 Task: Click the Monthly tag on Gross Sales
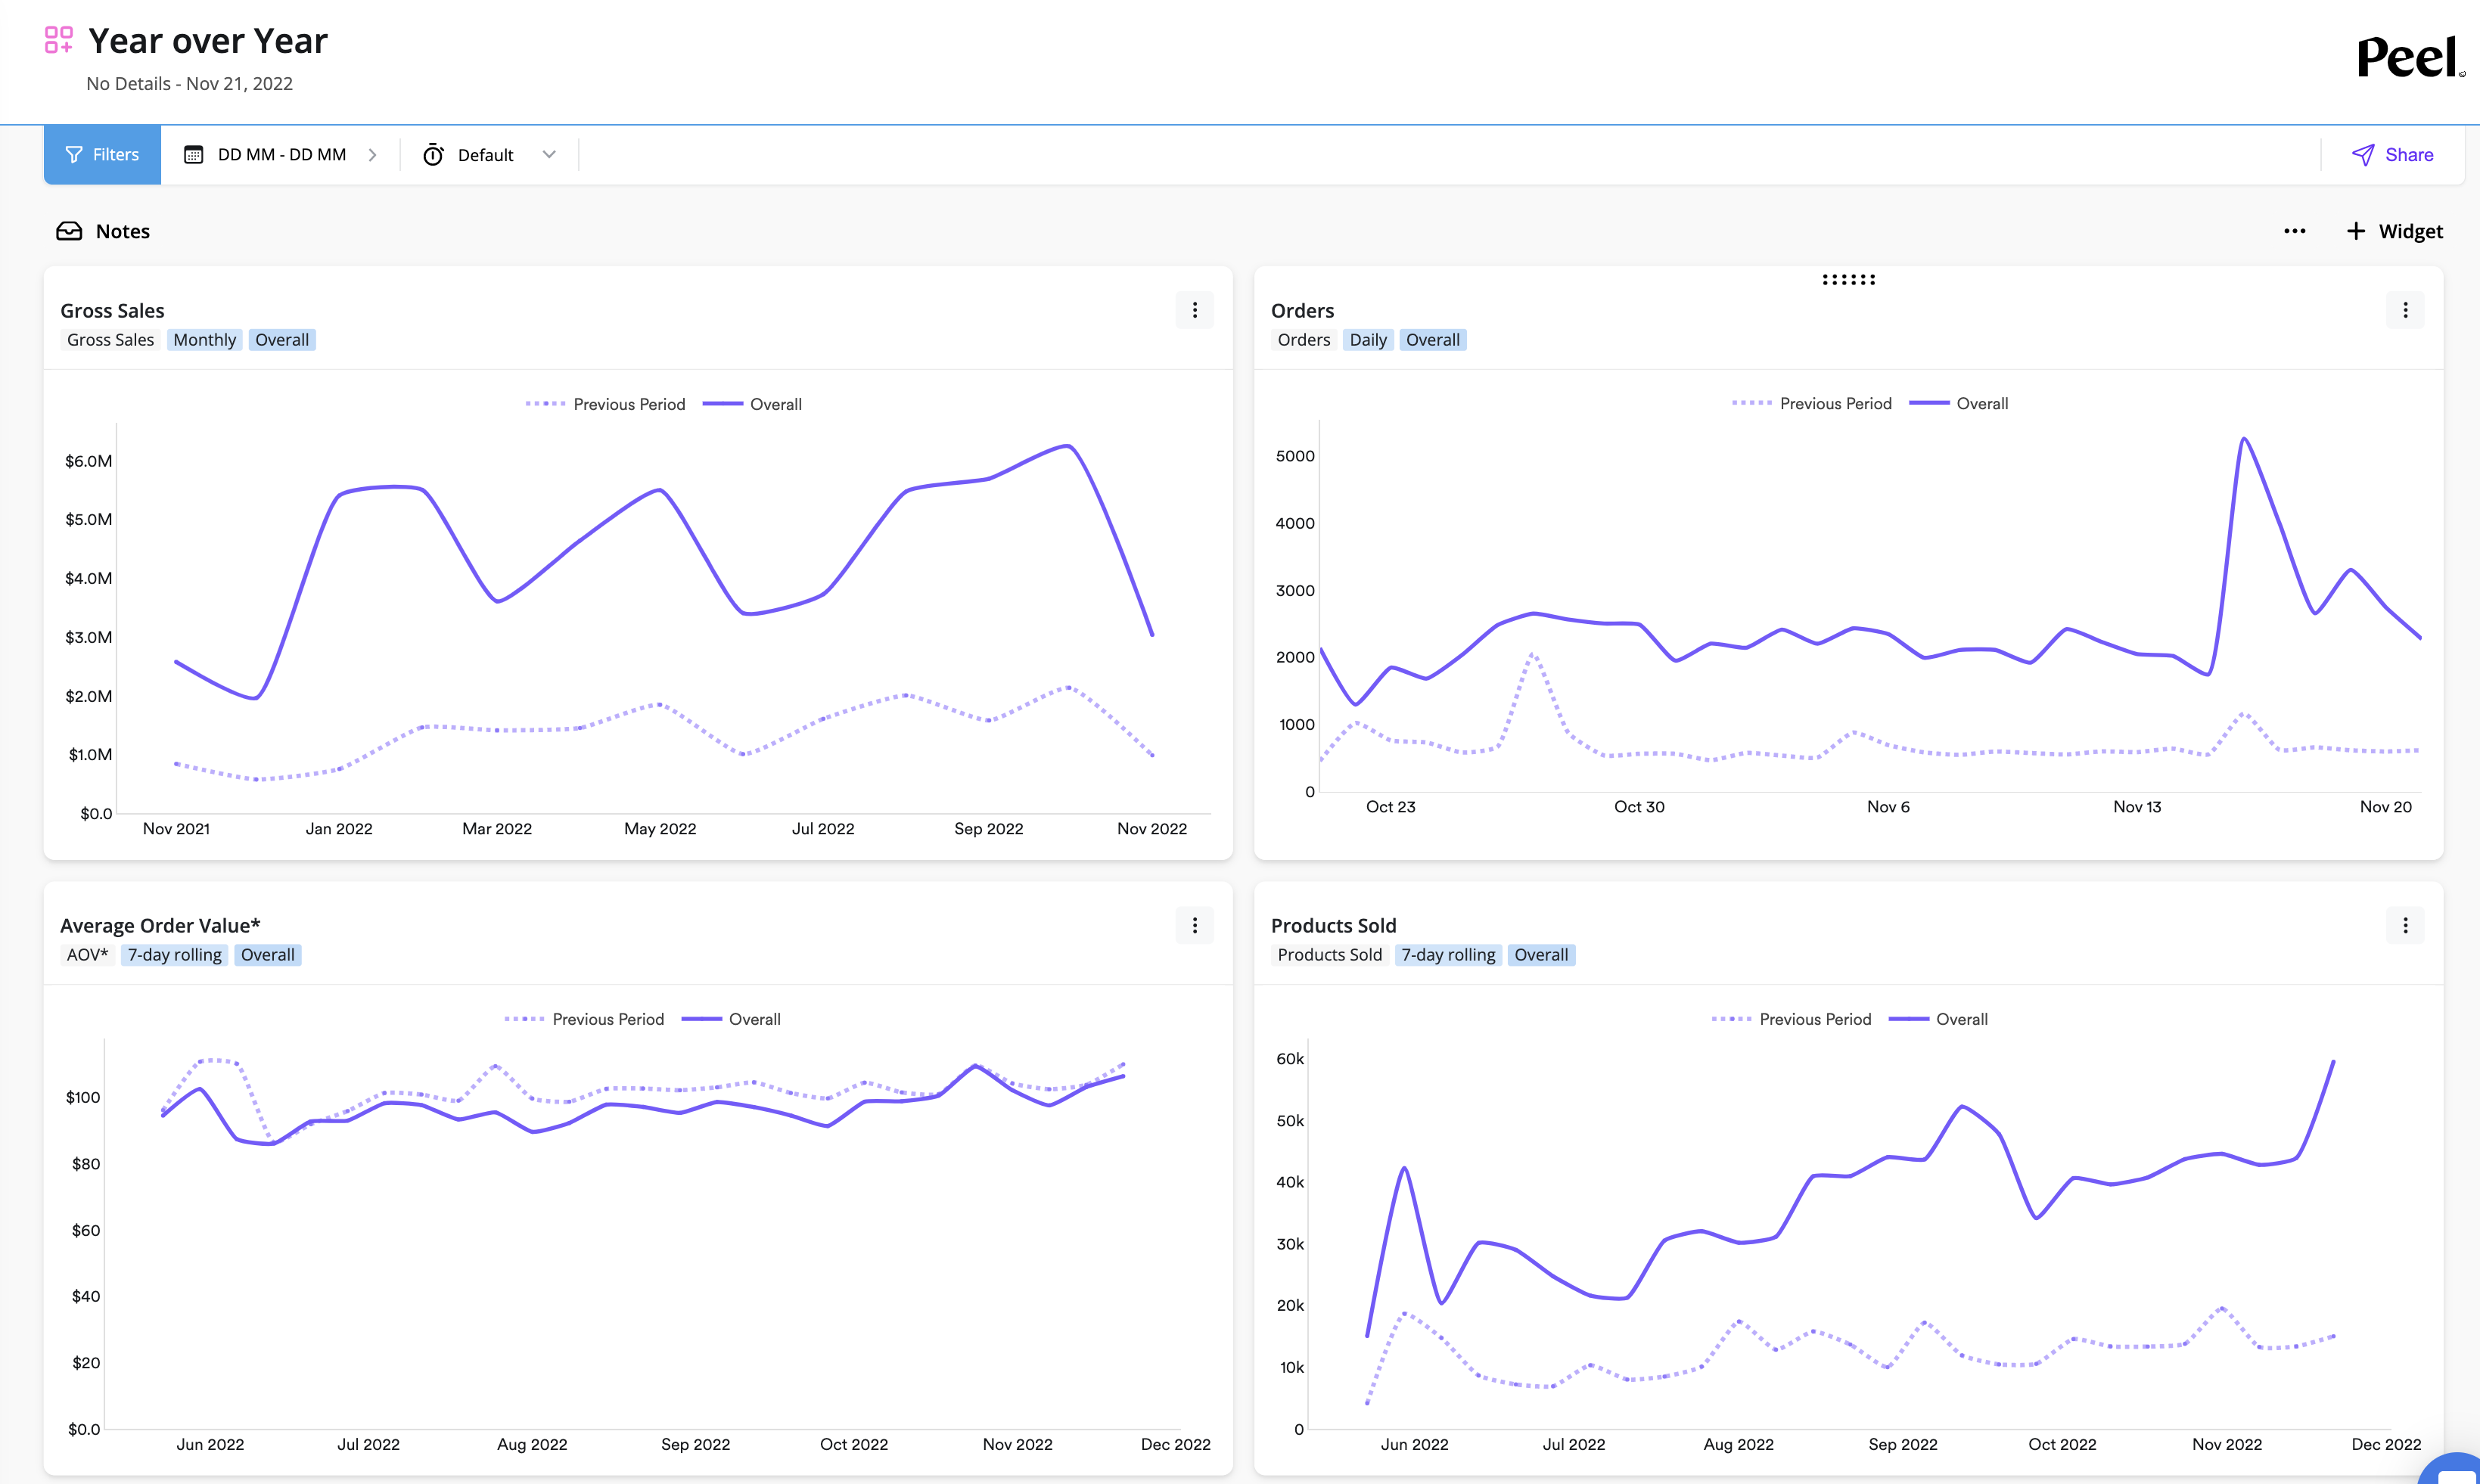point(204,340)
